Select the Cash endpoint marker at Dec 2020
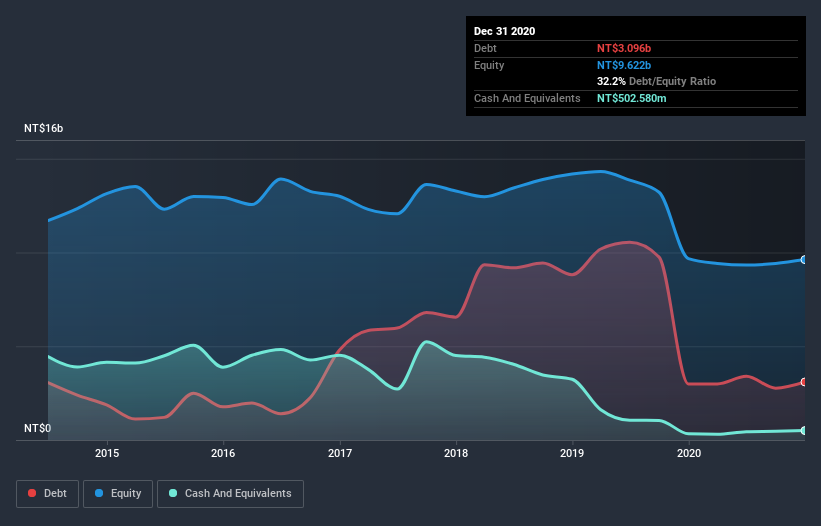 tap(804, 430)
